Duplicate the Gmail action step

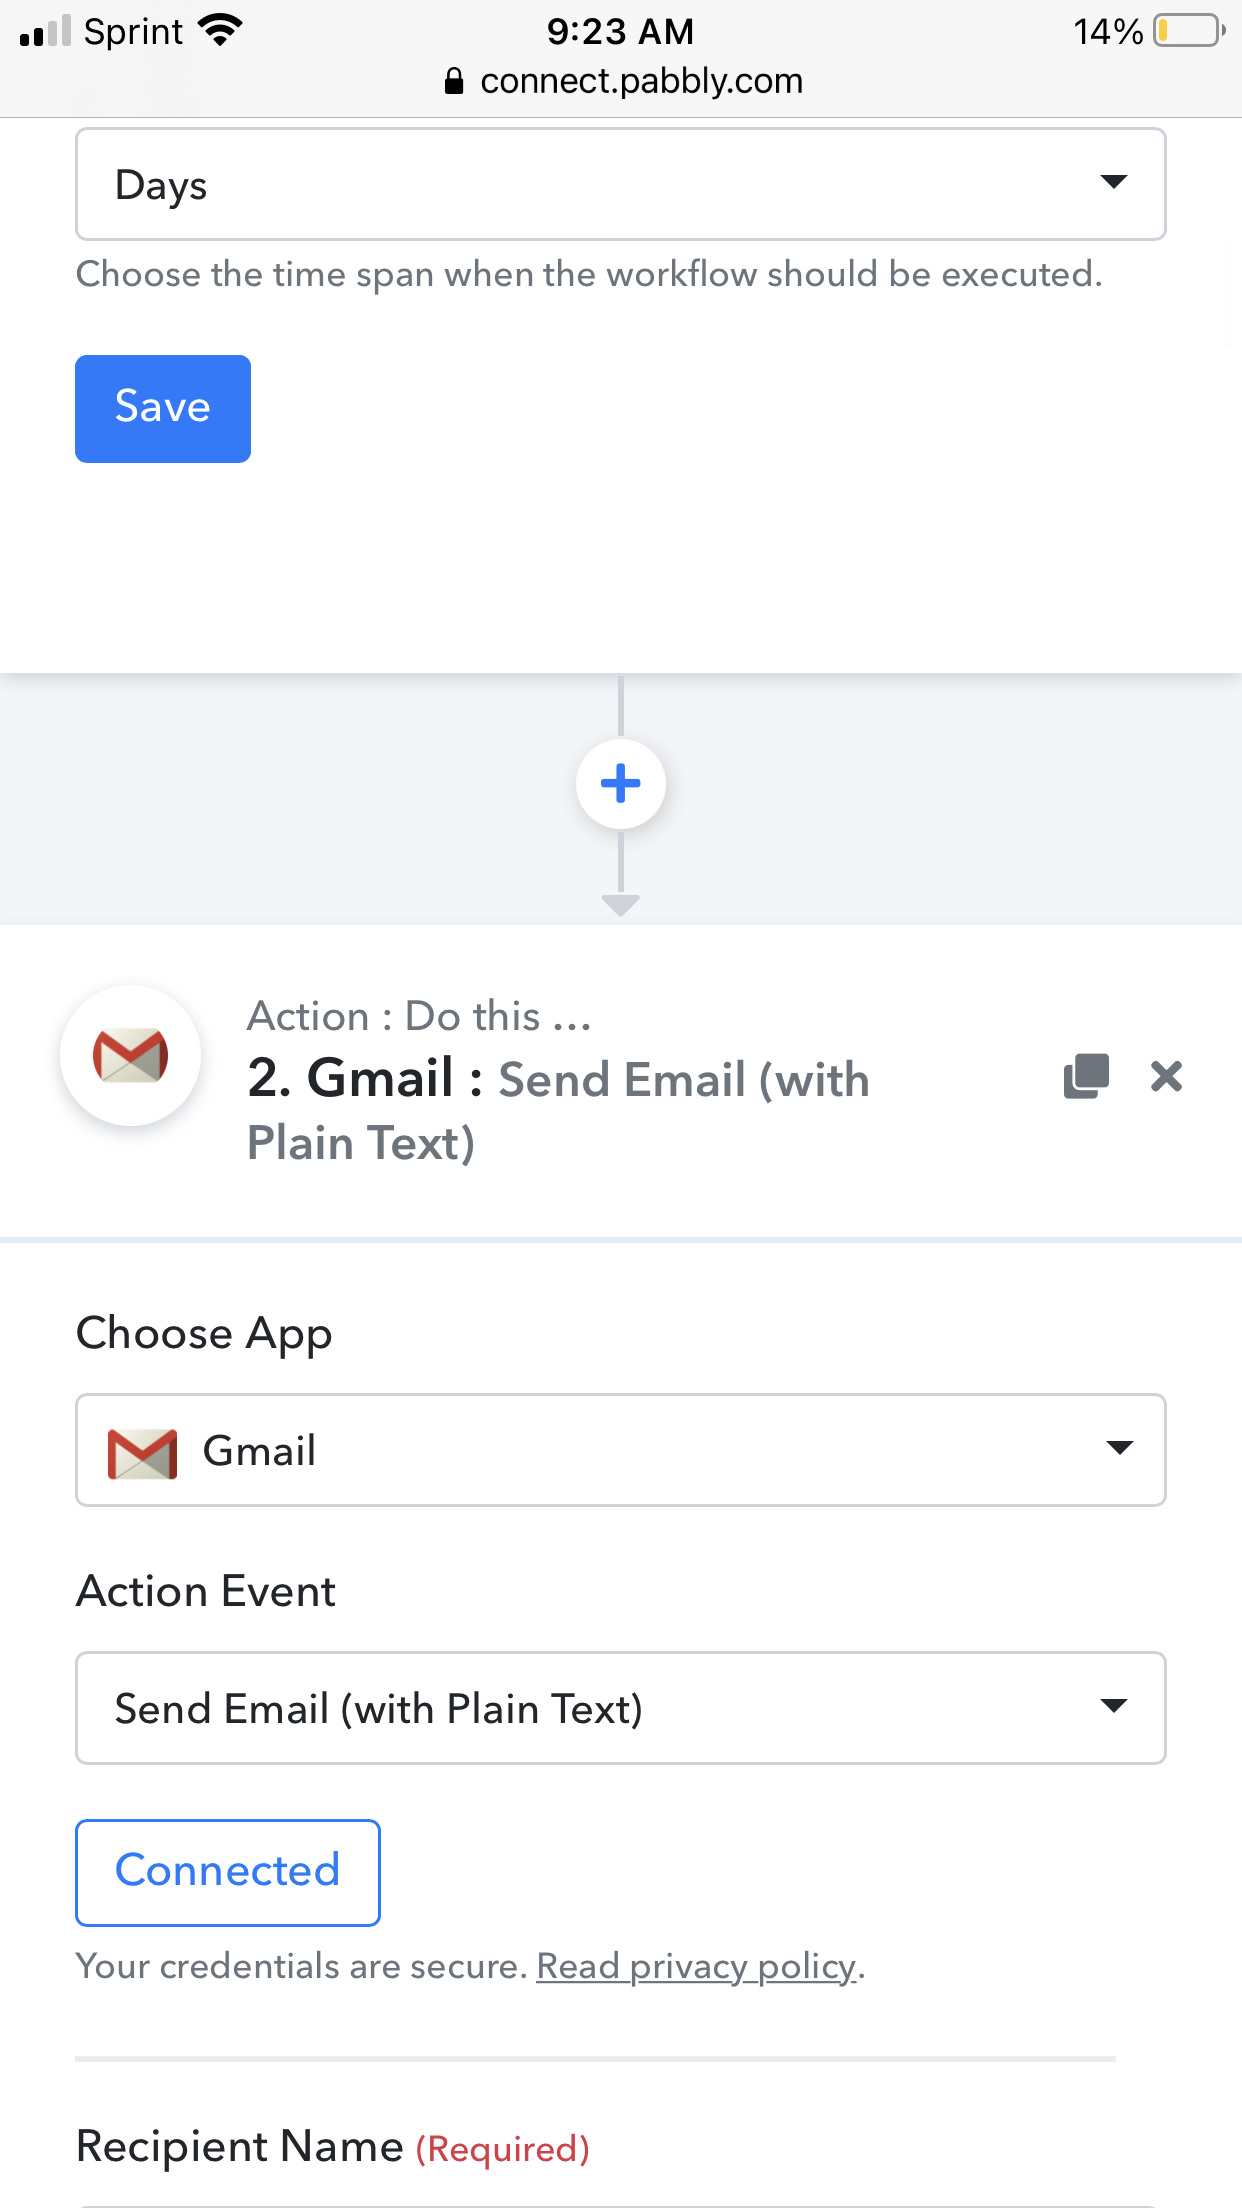[x=1086, y=1076]
